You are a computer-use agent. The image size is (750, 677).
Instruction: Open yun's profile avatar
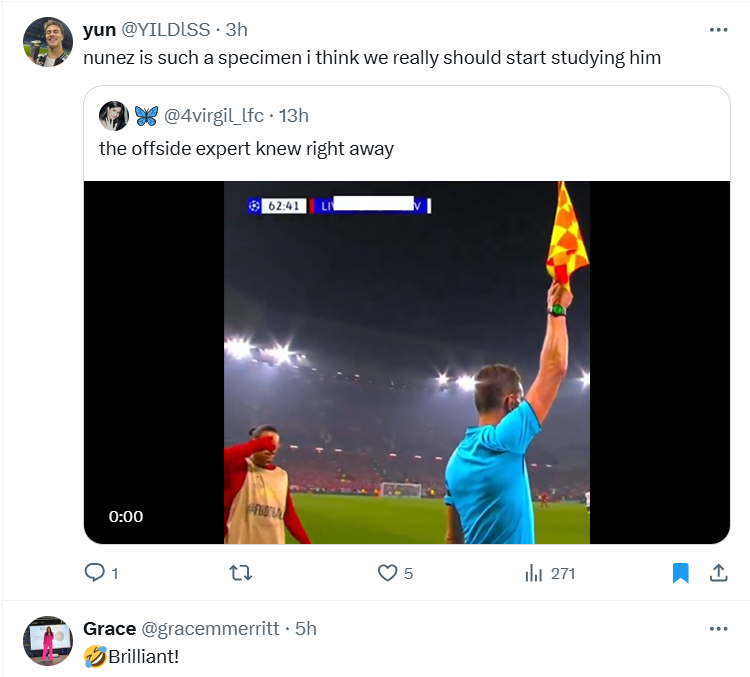47,43
